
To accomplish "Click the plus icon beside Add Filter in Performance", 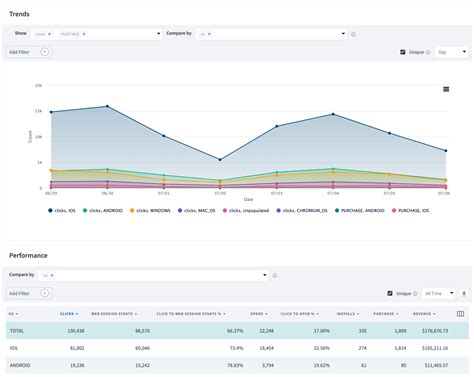I will click(44, 293).
